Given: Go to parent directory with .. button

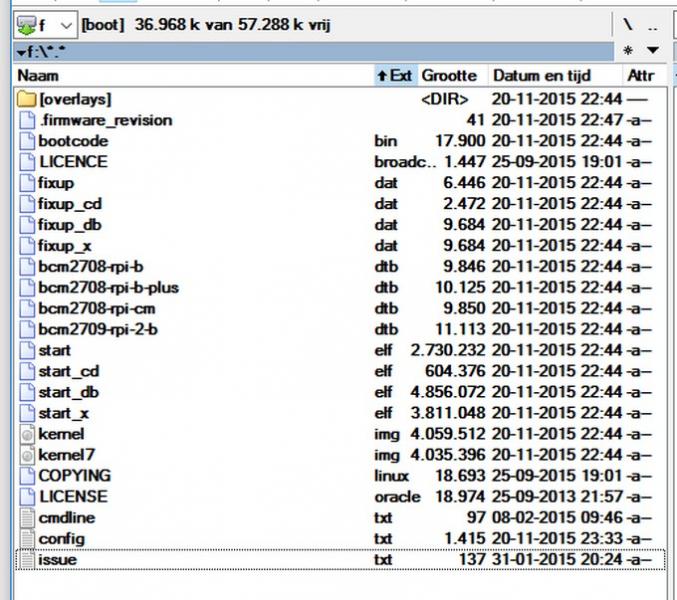Looking at the screenshot, I should (653, 23).
